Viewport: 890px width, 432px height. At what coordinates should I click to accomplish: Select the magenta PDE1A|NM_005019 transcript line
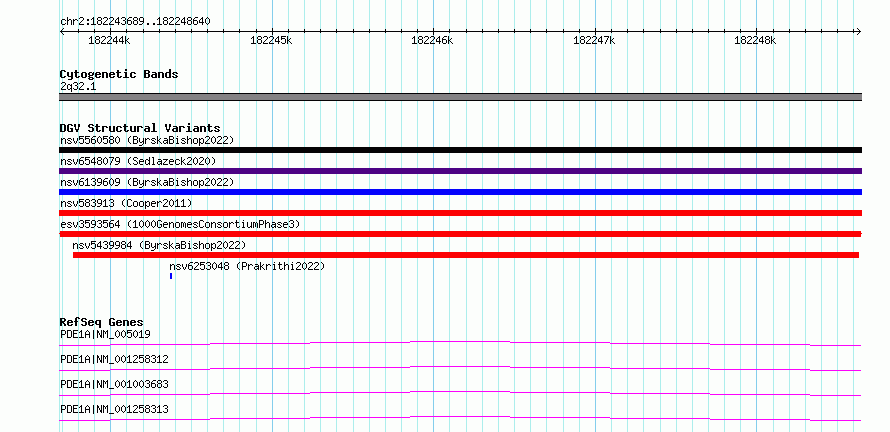(x=460, y=343)
